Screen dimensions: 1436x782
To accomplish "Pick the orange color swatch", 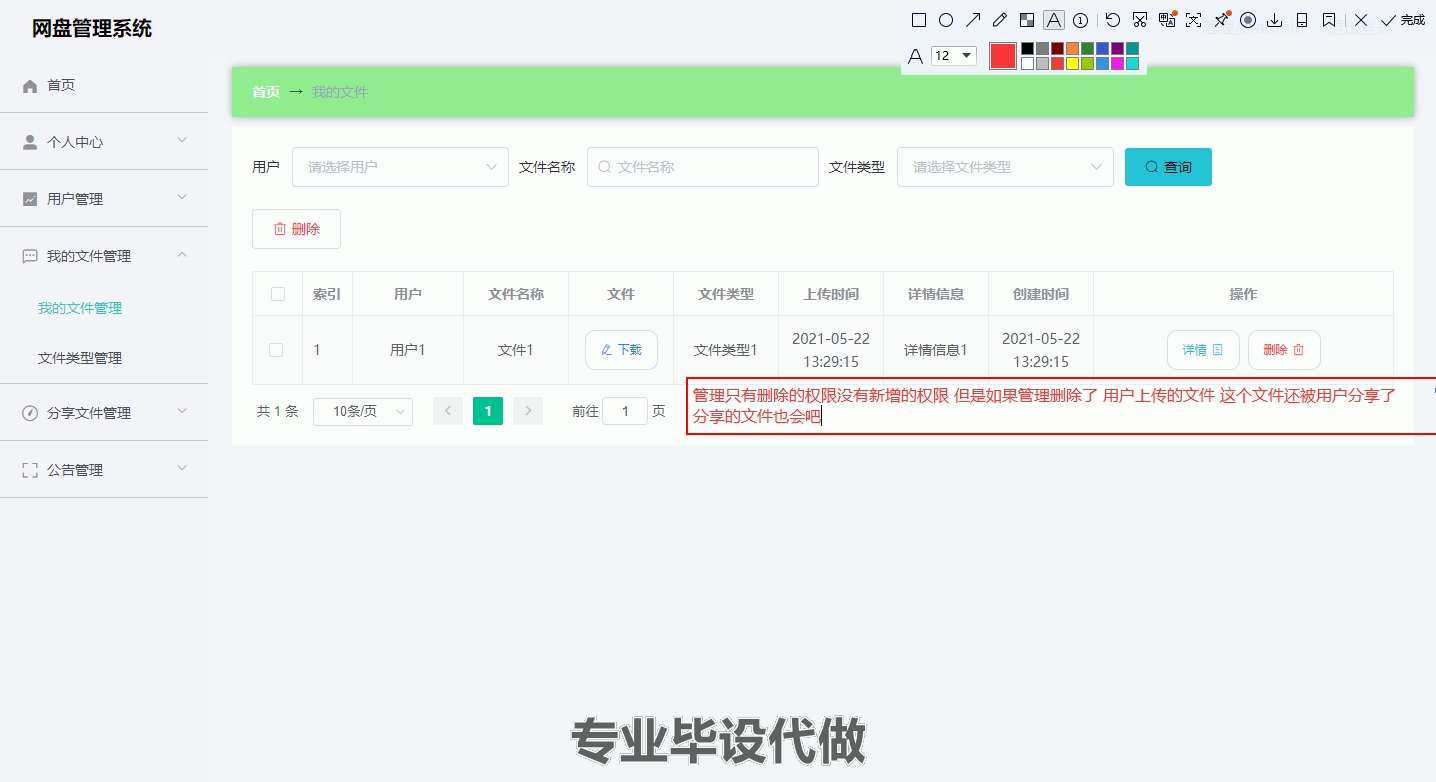I will tap(1072, 48).
